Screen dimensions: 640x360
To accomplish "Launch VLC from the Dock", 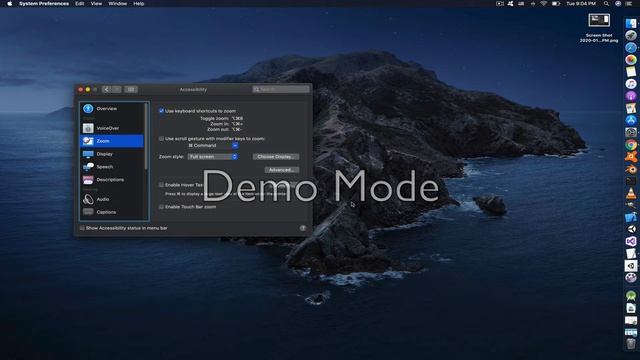I will pyautogui.click(x=631, y=193).
